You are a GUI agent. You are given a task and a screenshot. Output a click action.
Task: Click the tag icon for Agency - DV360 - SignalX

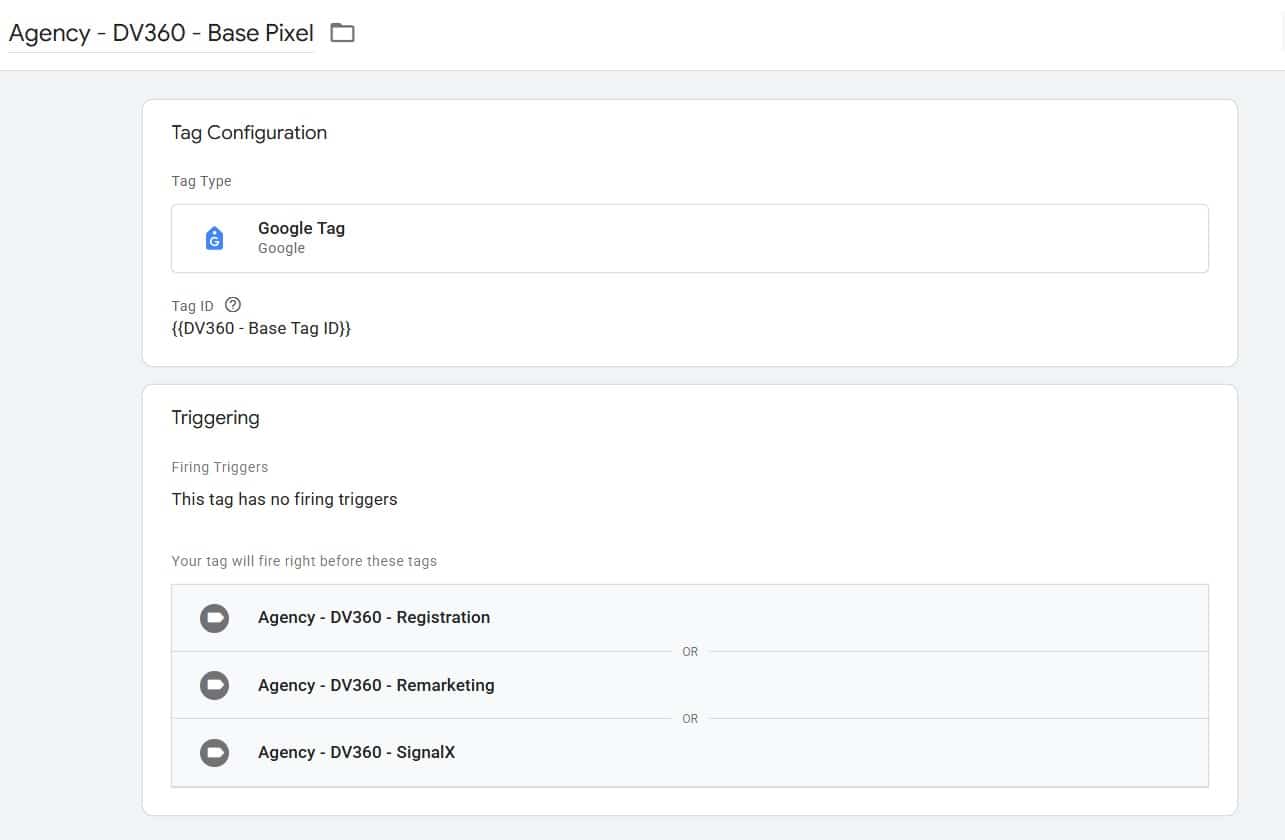point(214,752)
